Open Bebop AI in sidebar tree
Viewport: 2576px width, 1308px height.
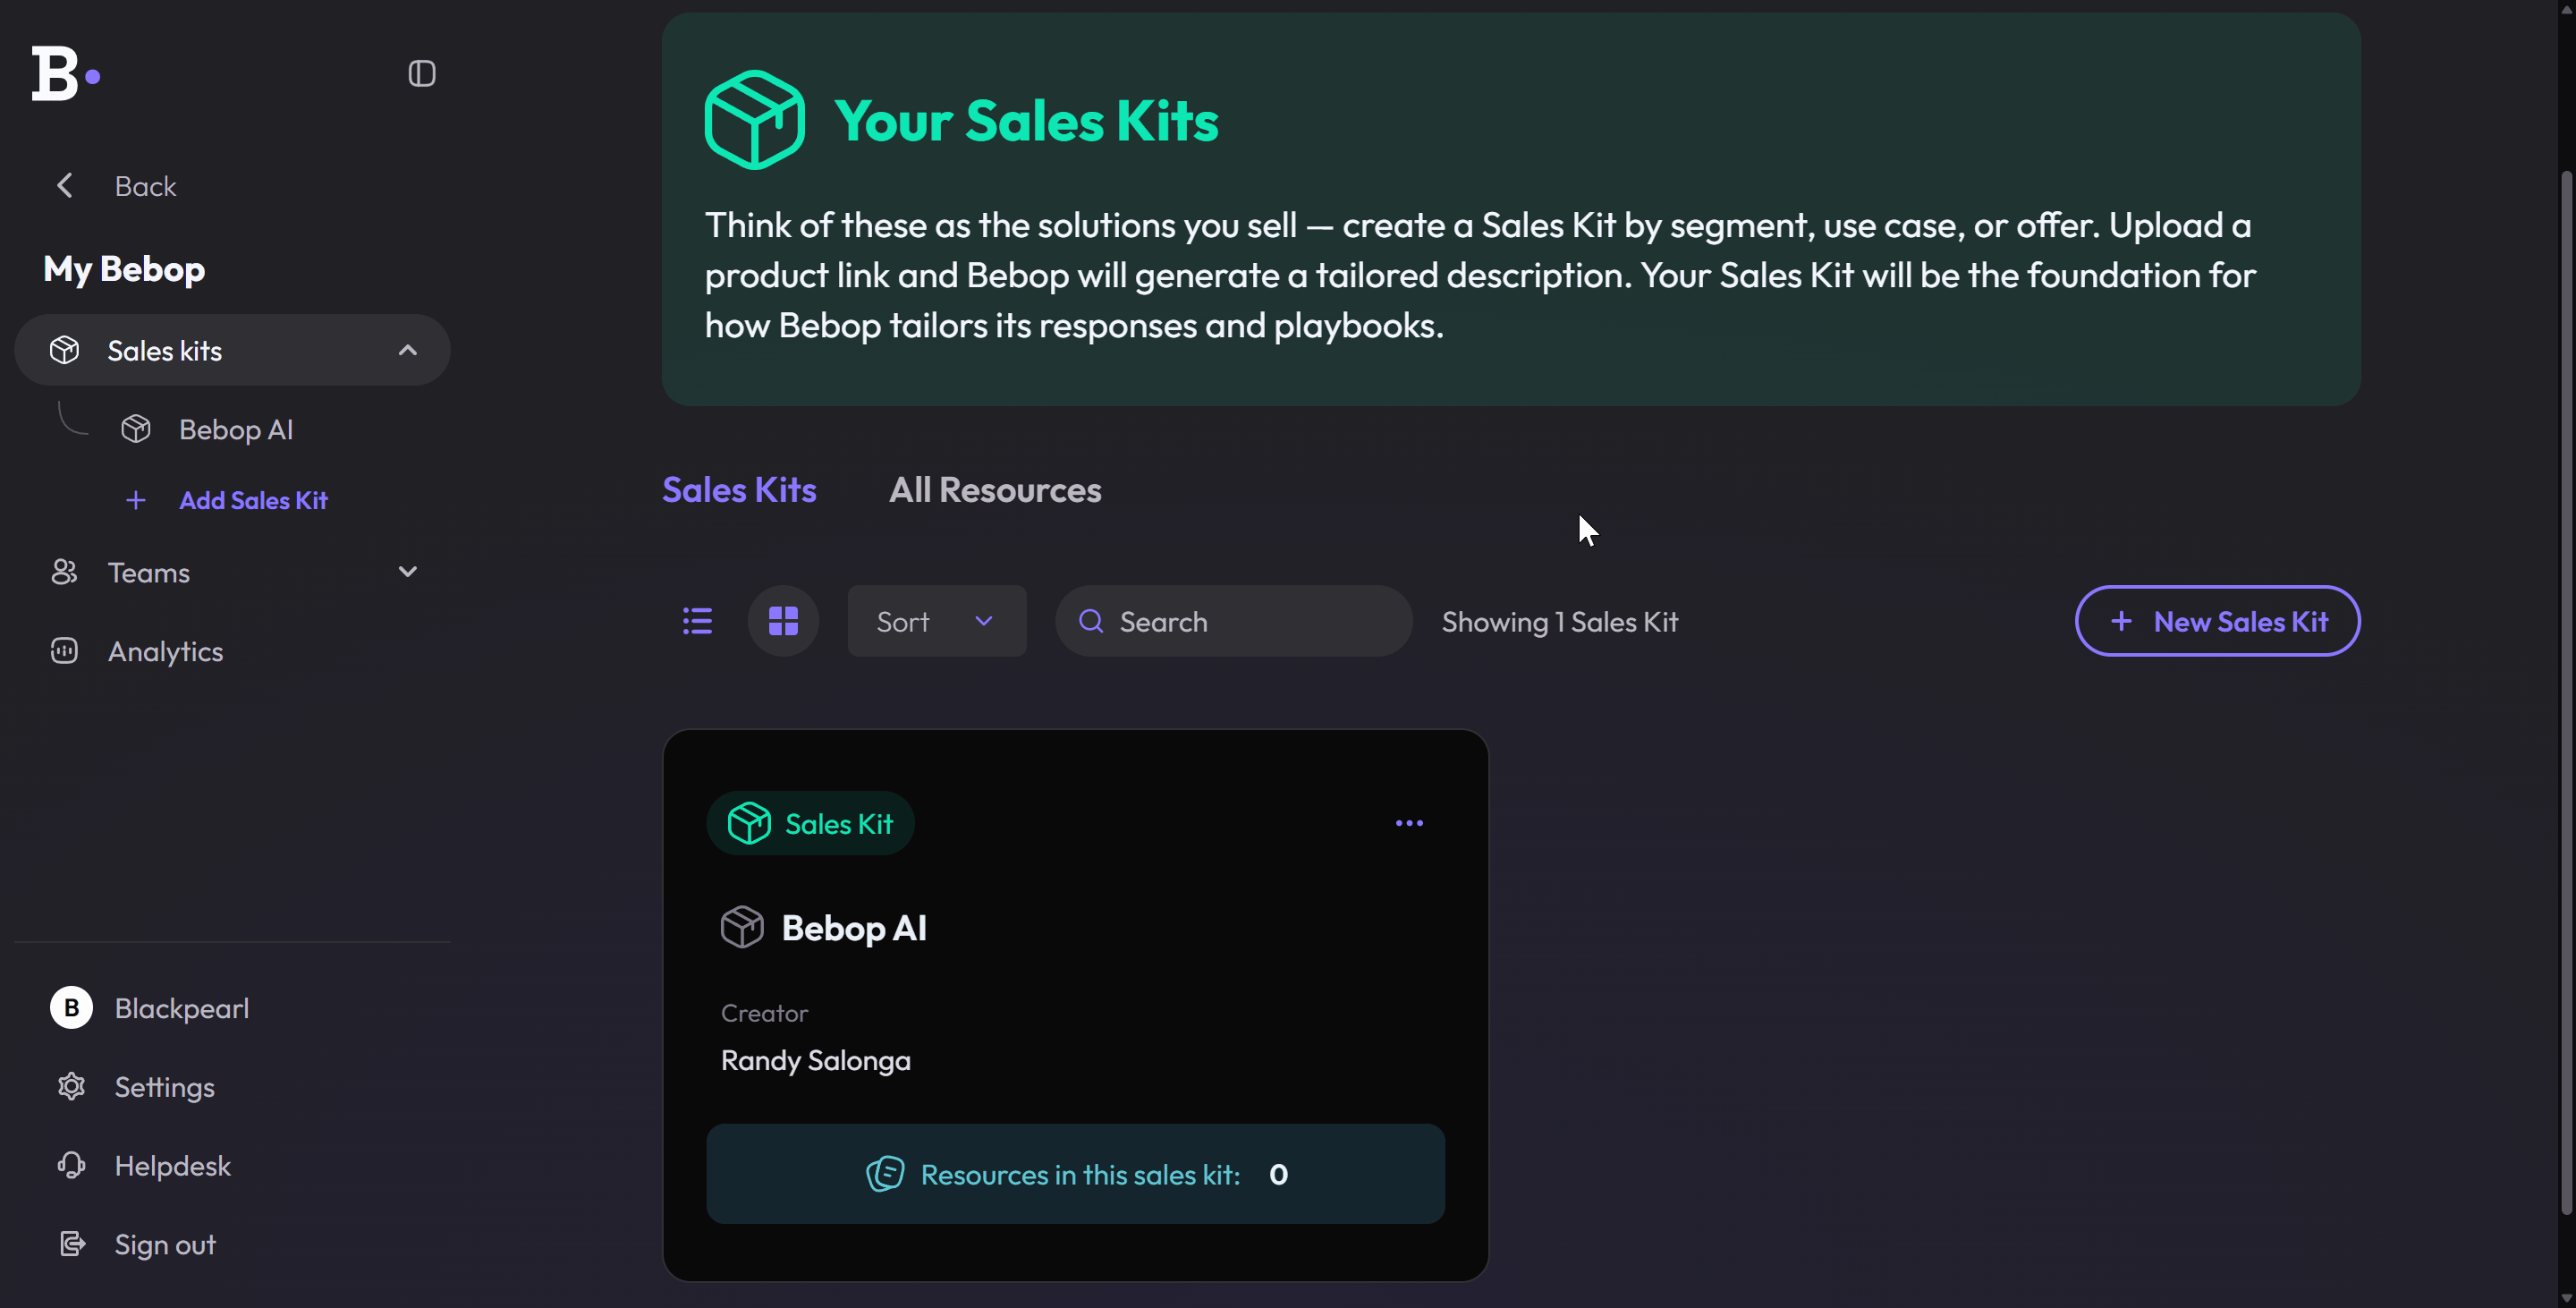point(235,430)
